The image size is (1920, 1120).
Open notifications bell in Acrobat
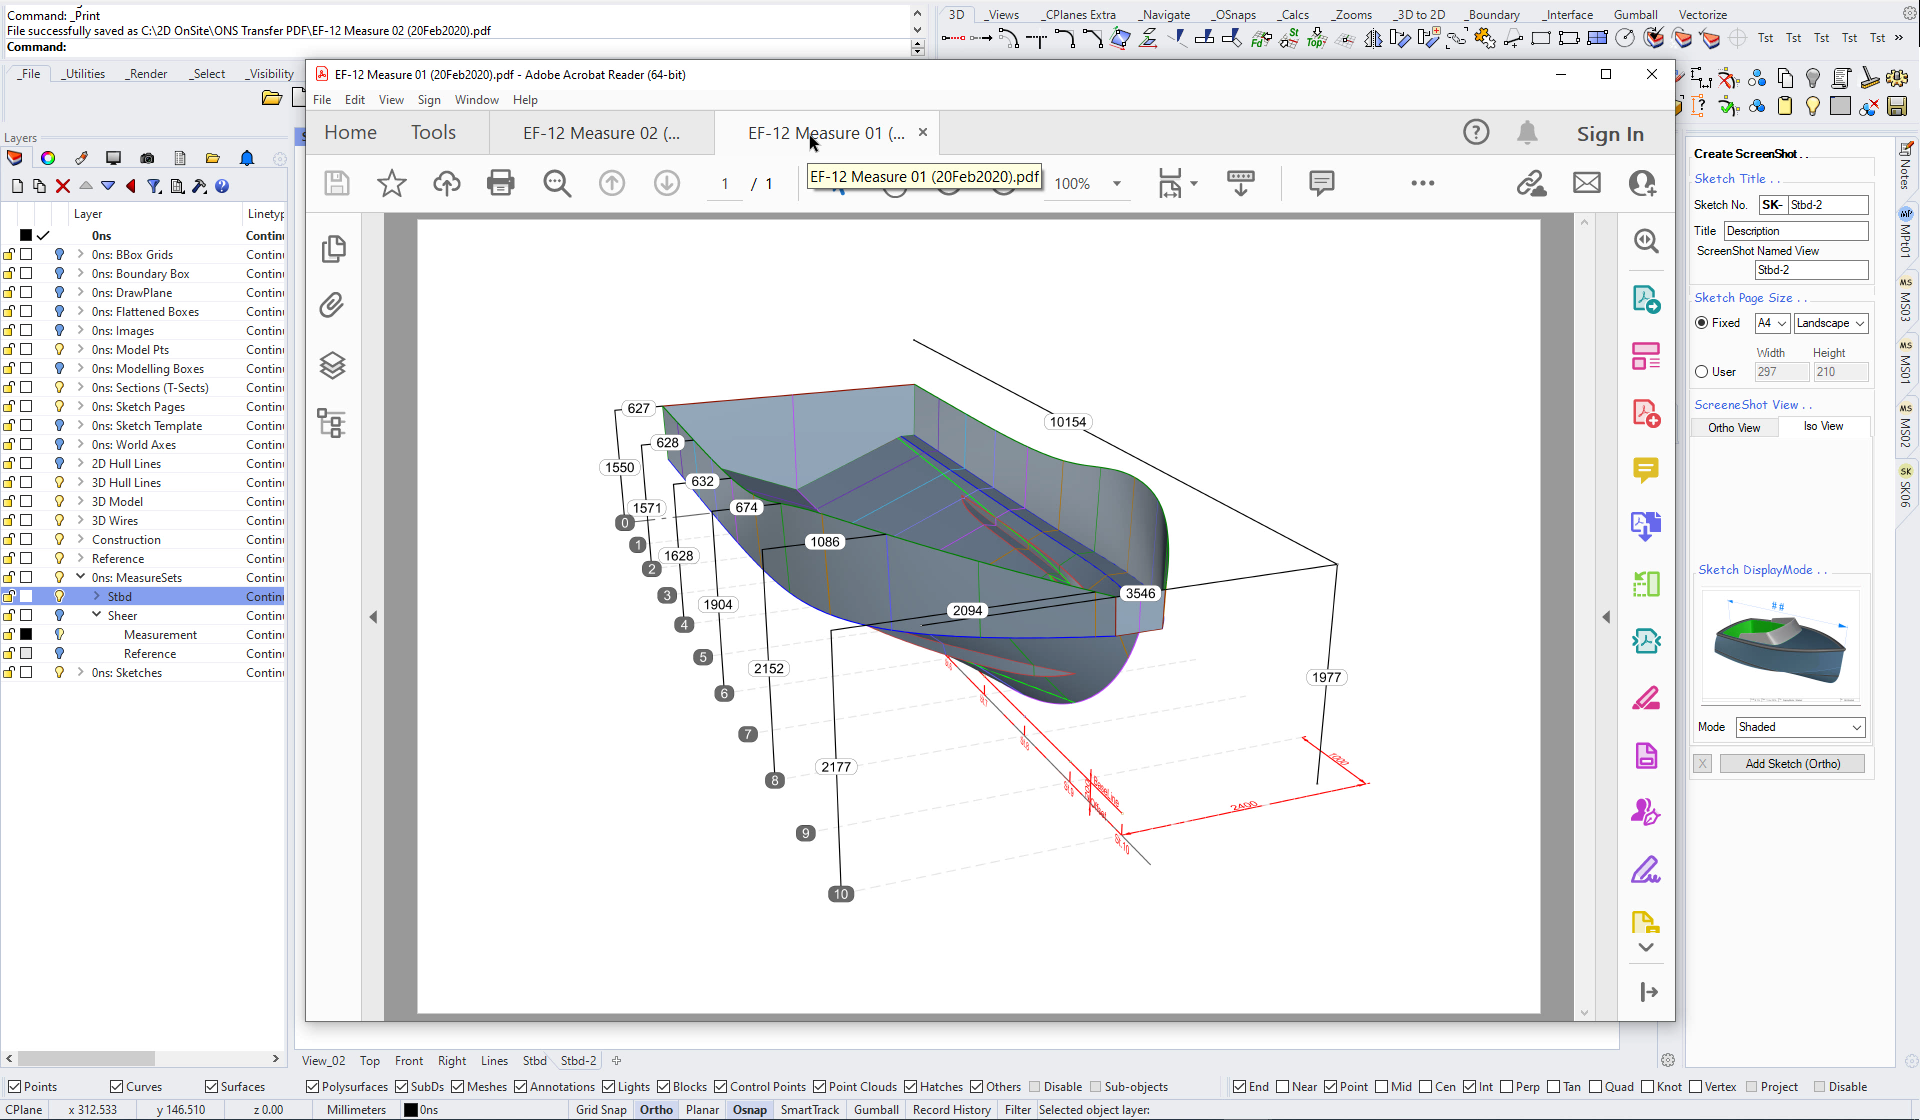(1527, 132)
